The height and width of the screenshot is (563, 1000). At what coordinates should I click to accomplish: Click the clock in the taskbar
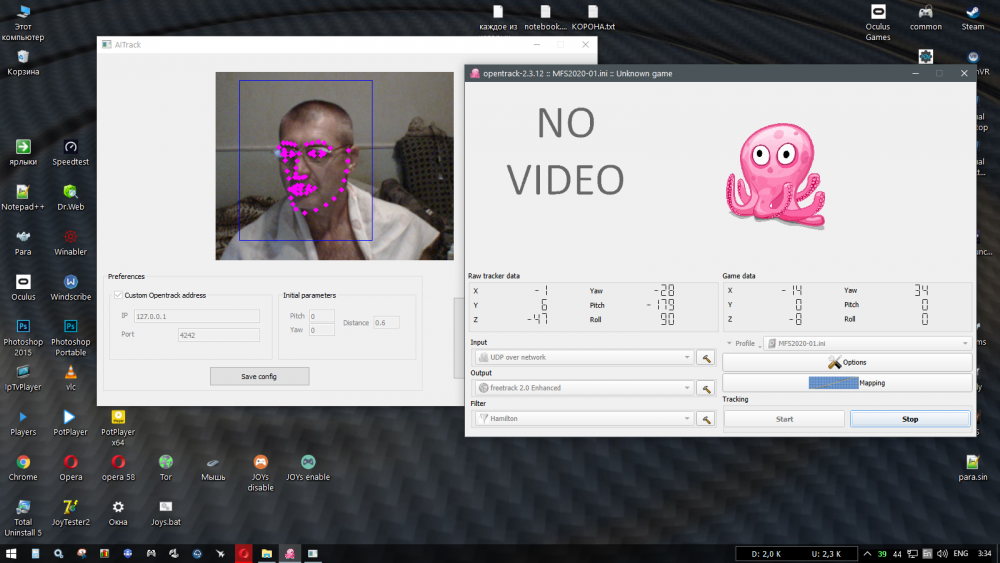tap(985, 553)
